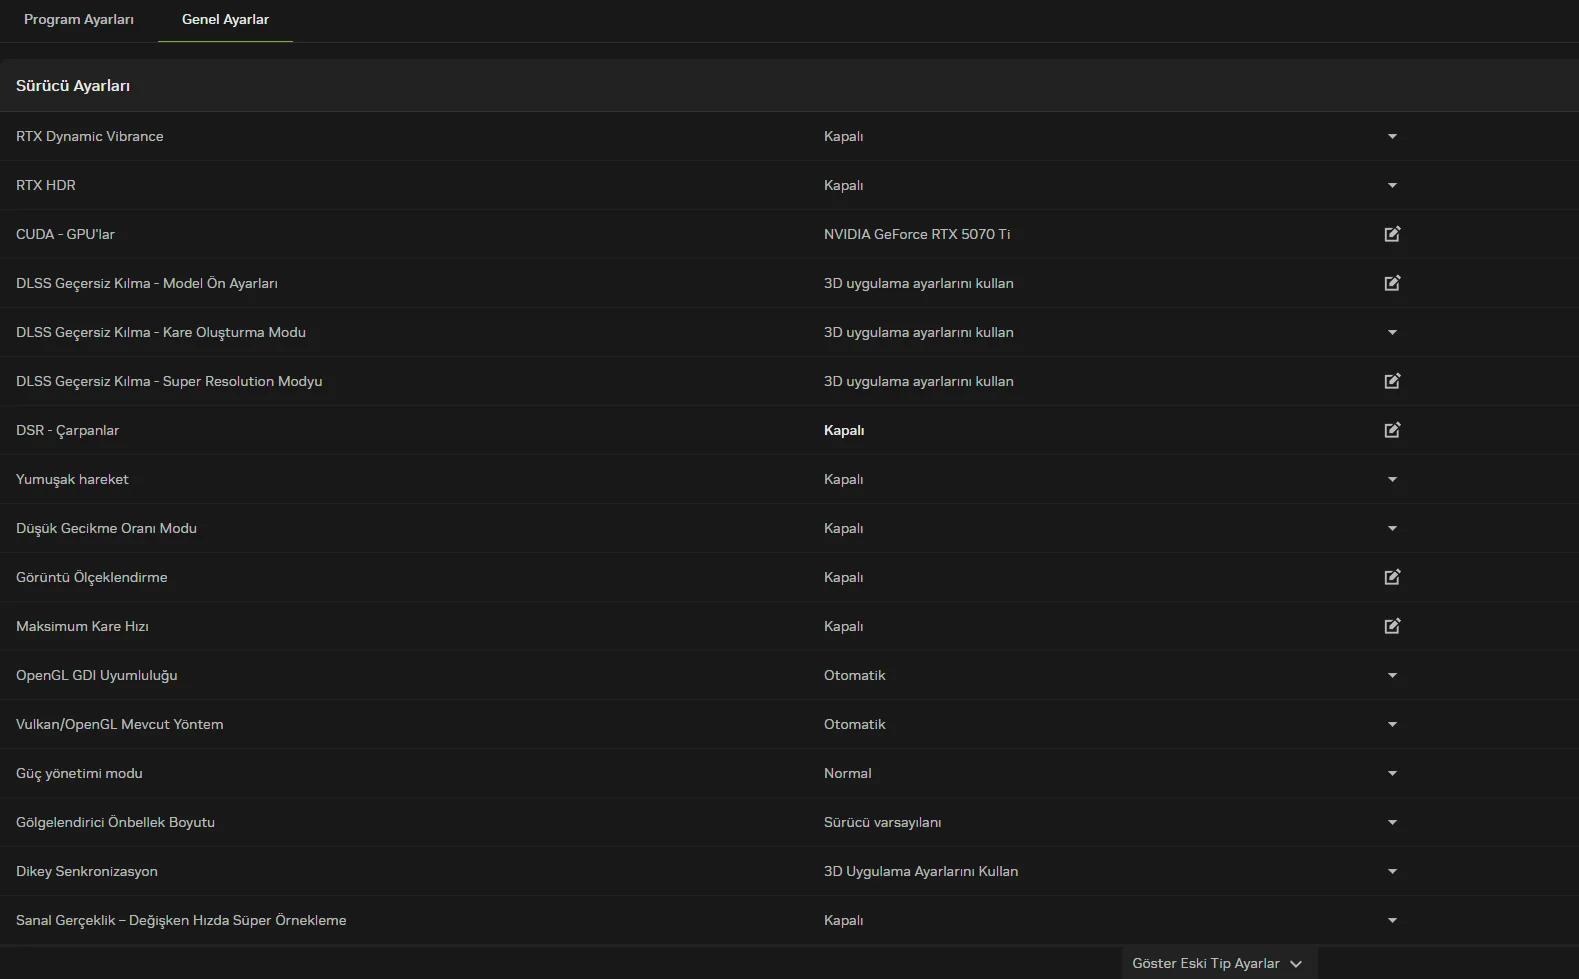Open Yumuşak hareket dropdown
The width and height of the screenshot is (1579, 979).
(1392, 479)
